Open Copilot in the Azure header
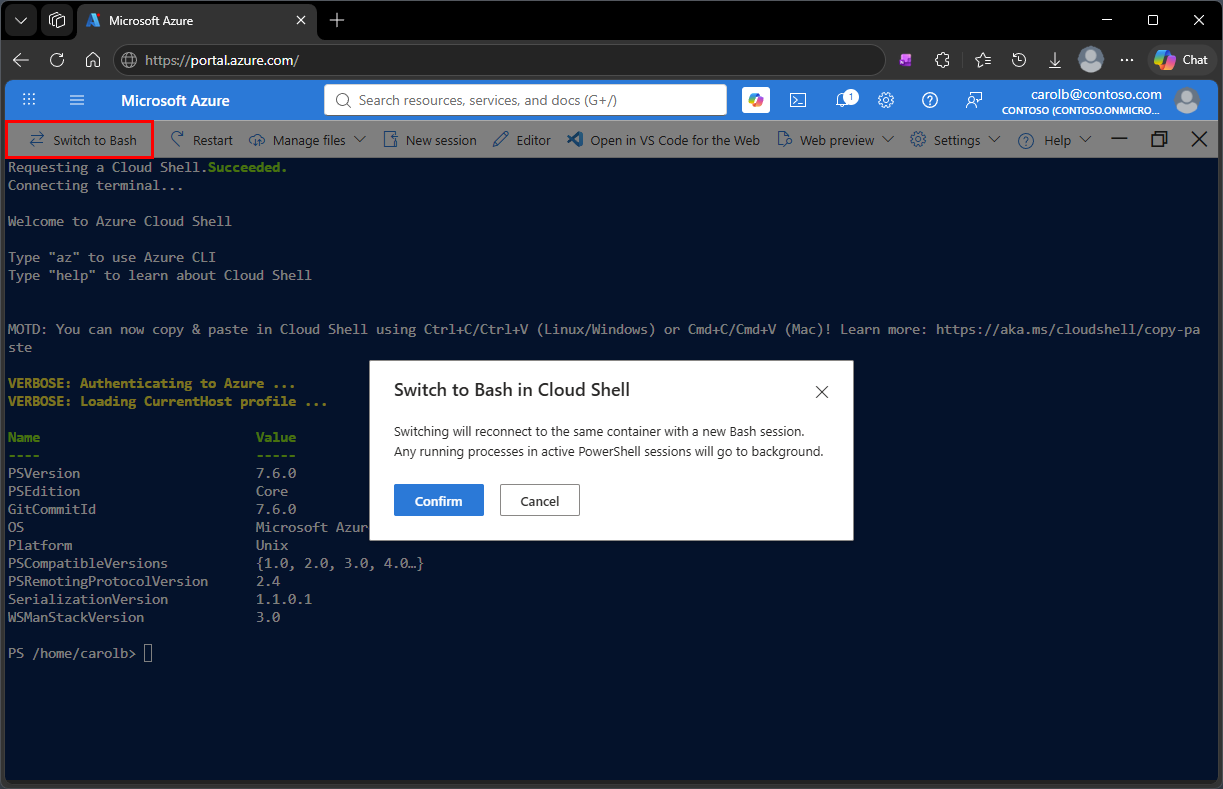 756,100
